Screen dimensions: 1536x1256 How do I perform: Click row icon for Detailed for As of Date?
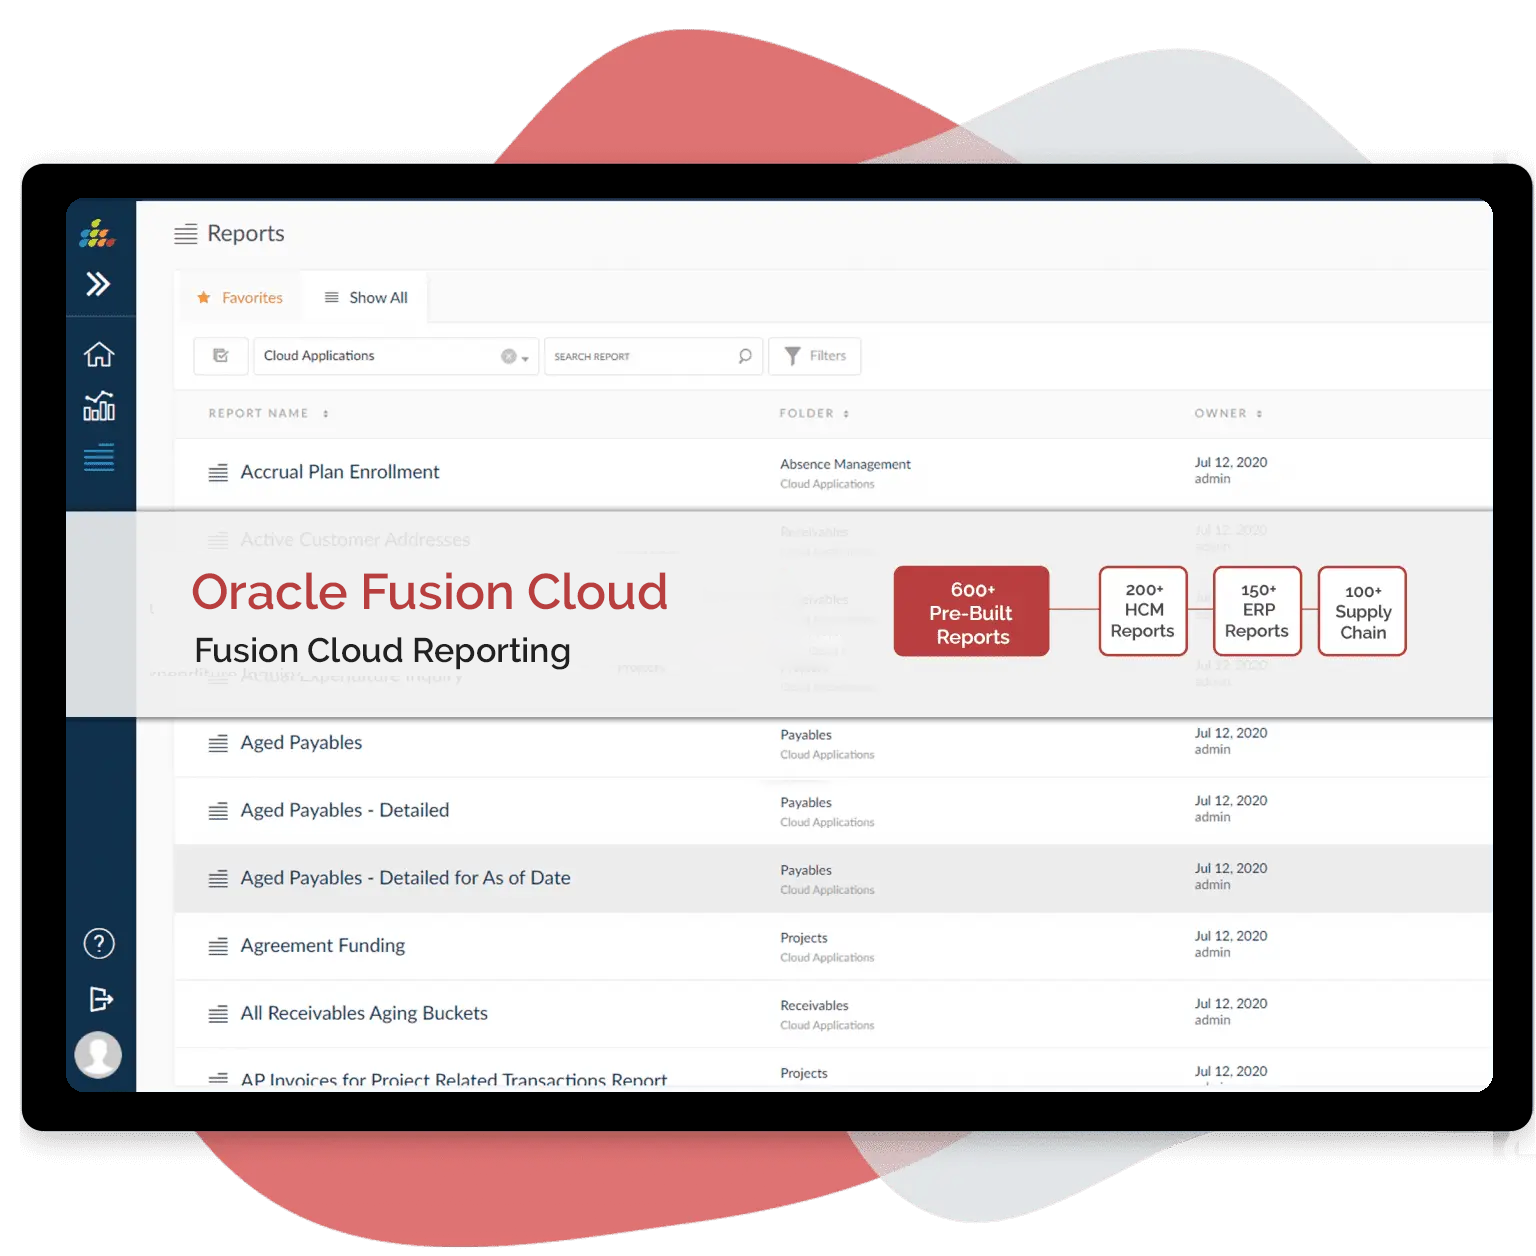point(218,879)
